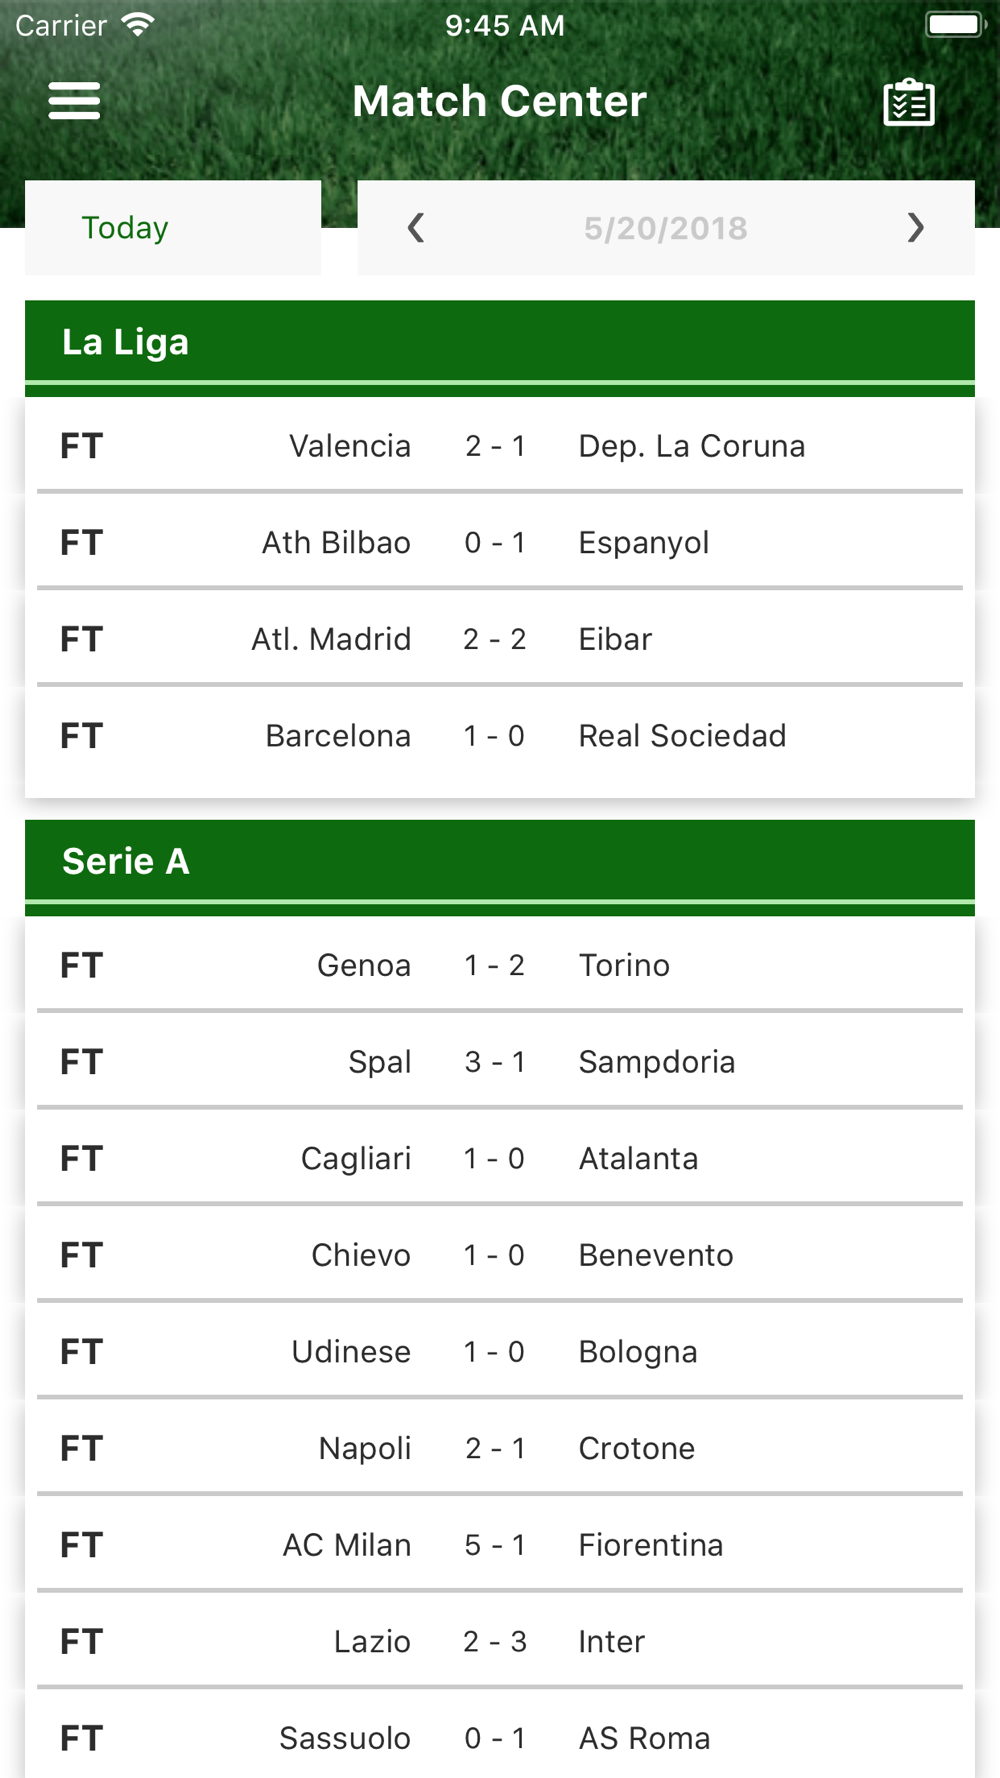
Task: Tap the Serie A league header
Action: 500,861
